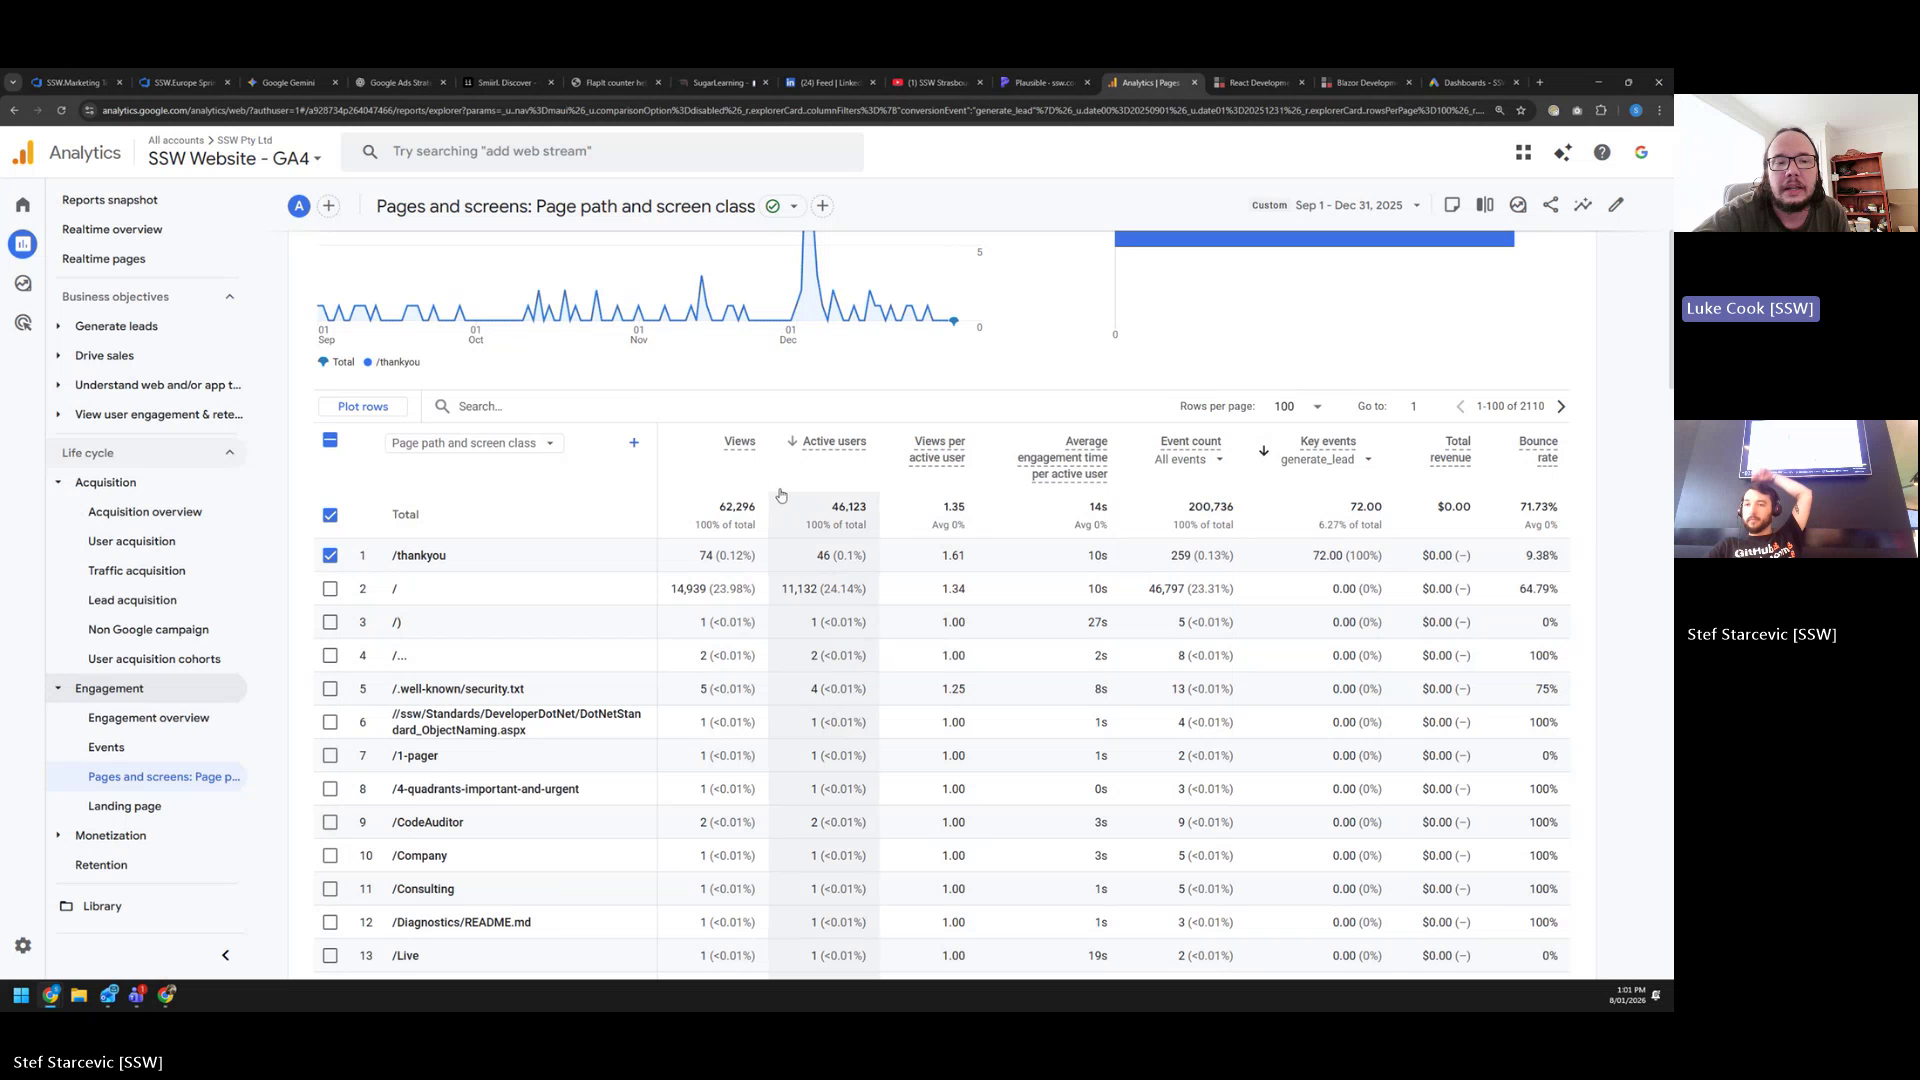Open the Google apps grid icon

(x=1523, y=152)
